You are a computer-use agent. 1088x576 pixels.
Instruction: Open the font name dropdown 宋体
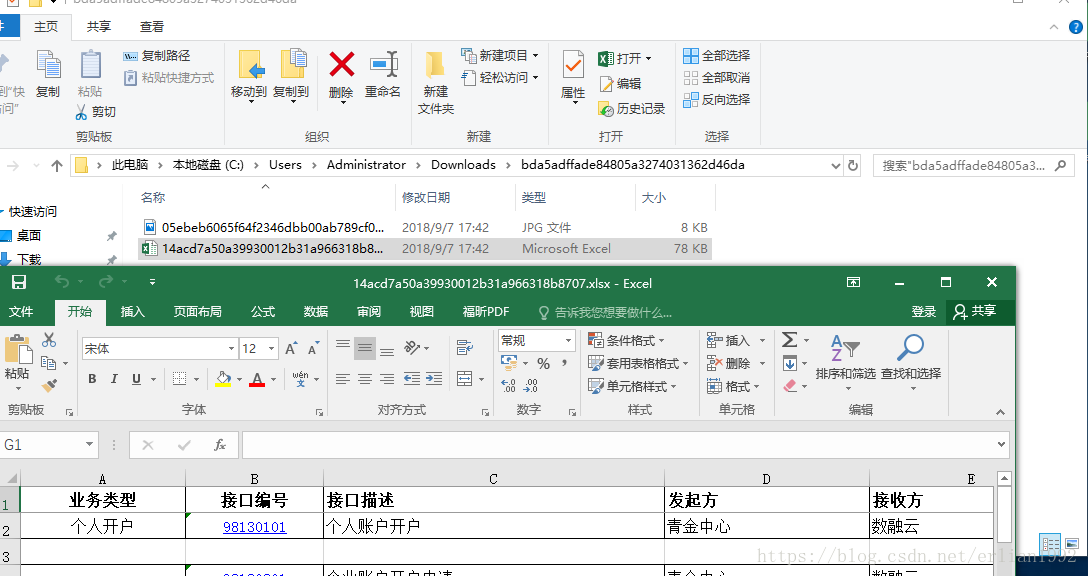tap(231, 348)
